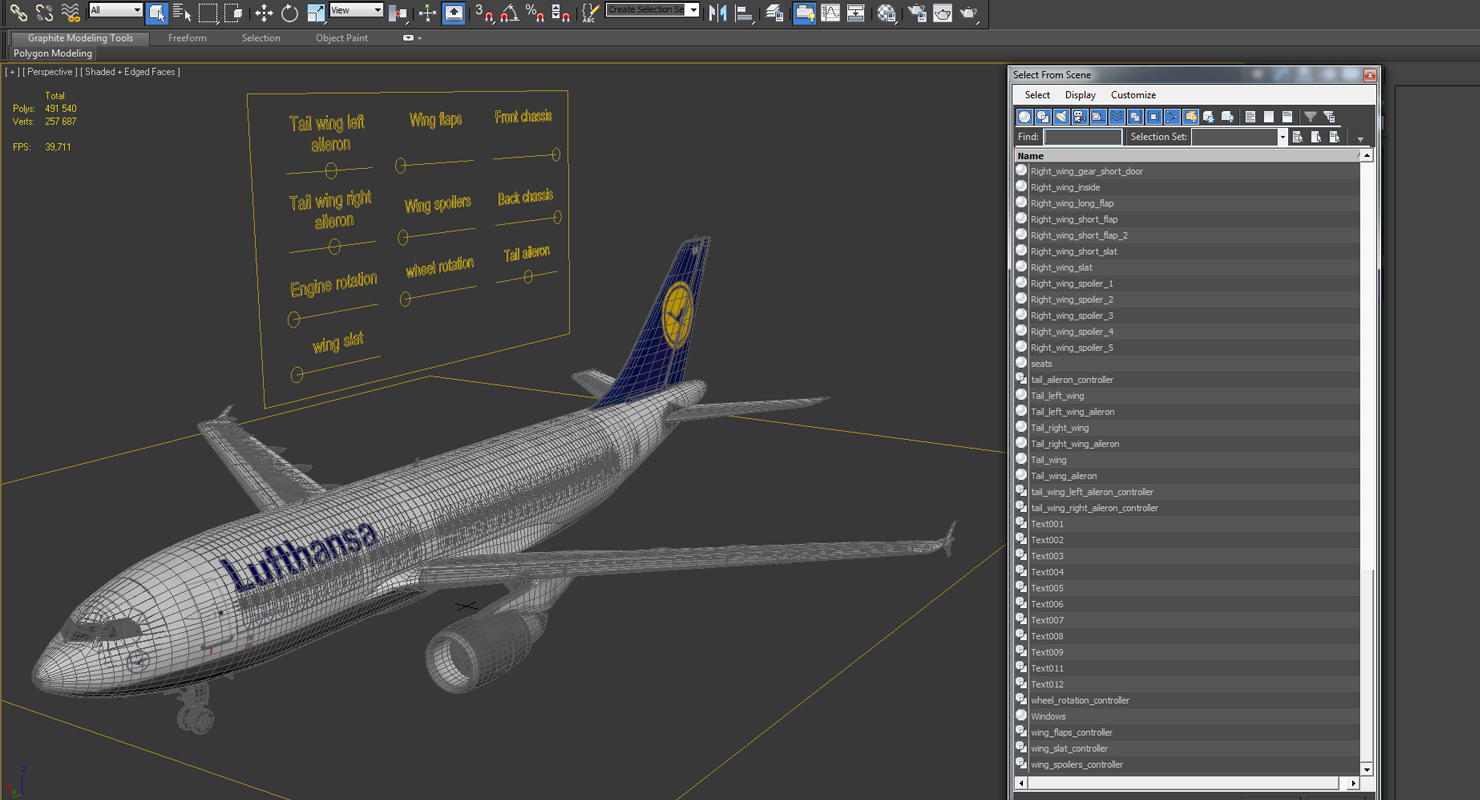This screenshot has height=800, width=1480.
Task: Click the Use Pivot Point Center icon
Action: point(397,13)
